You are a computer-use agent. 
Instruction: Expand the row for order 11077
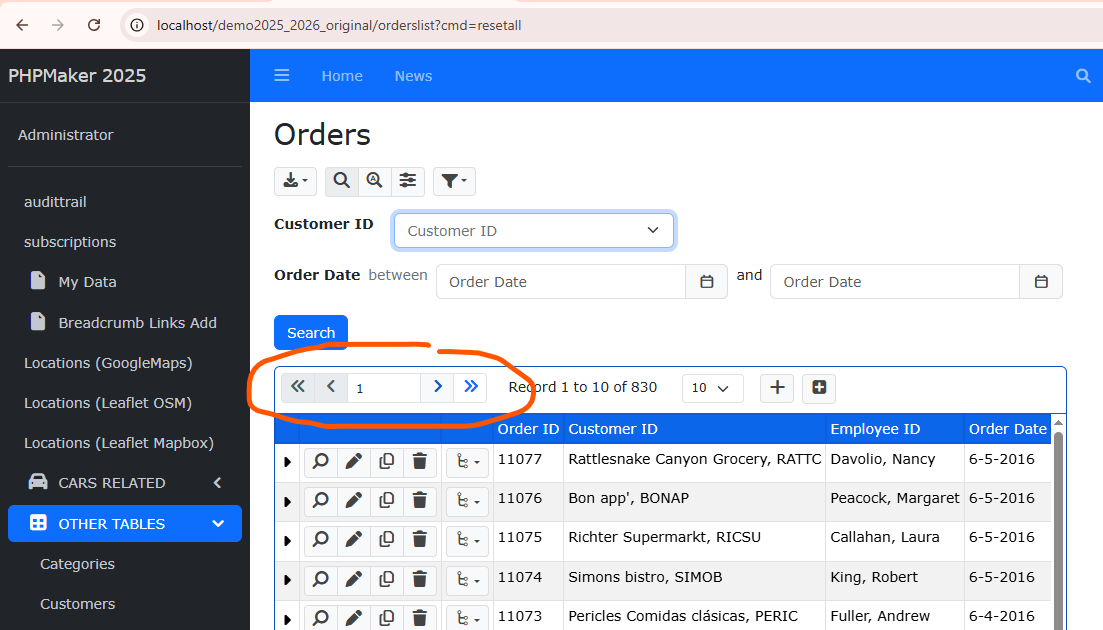tap(288, 462)
